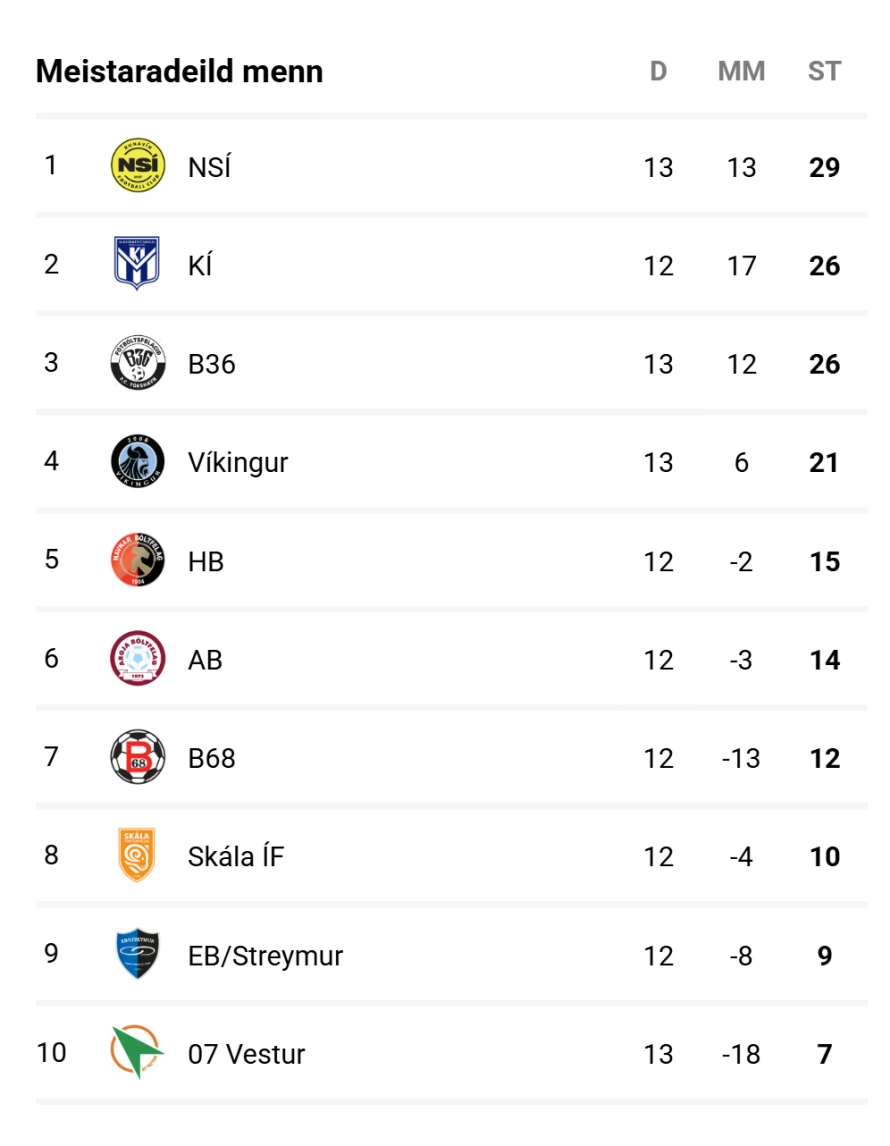Viewport: 890px width, 1146px height.
Task: Click the ST points column header
Action: click(x=824, y=71)
